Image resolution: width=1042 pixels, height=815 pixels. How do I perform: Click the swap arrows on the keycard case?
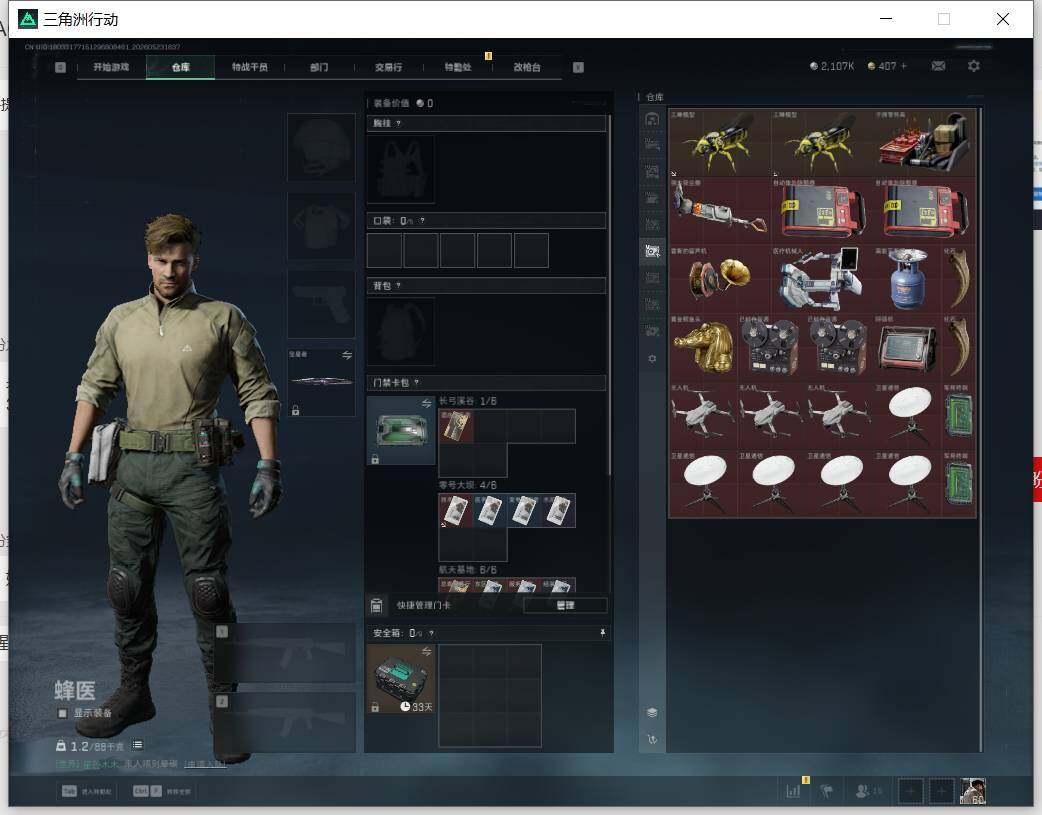pos(427,404)
